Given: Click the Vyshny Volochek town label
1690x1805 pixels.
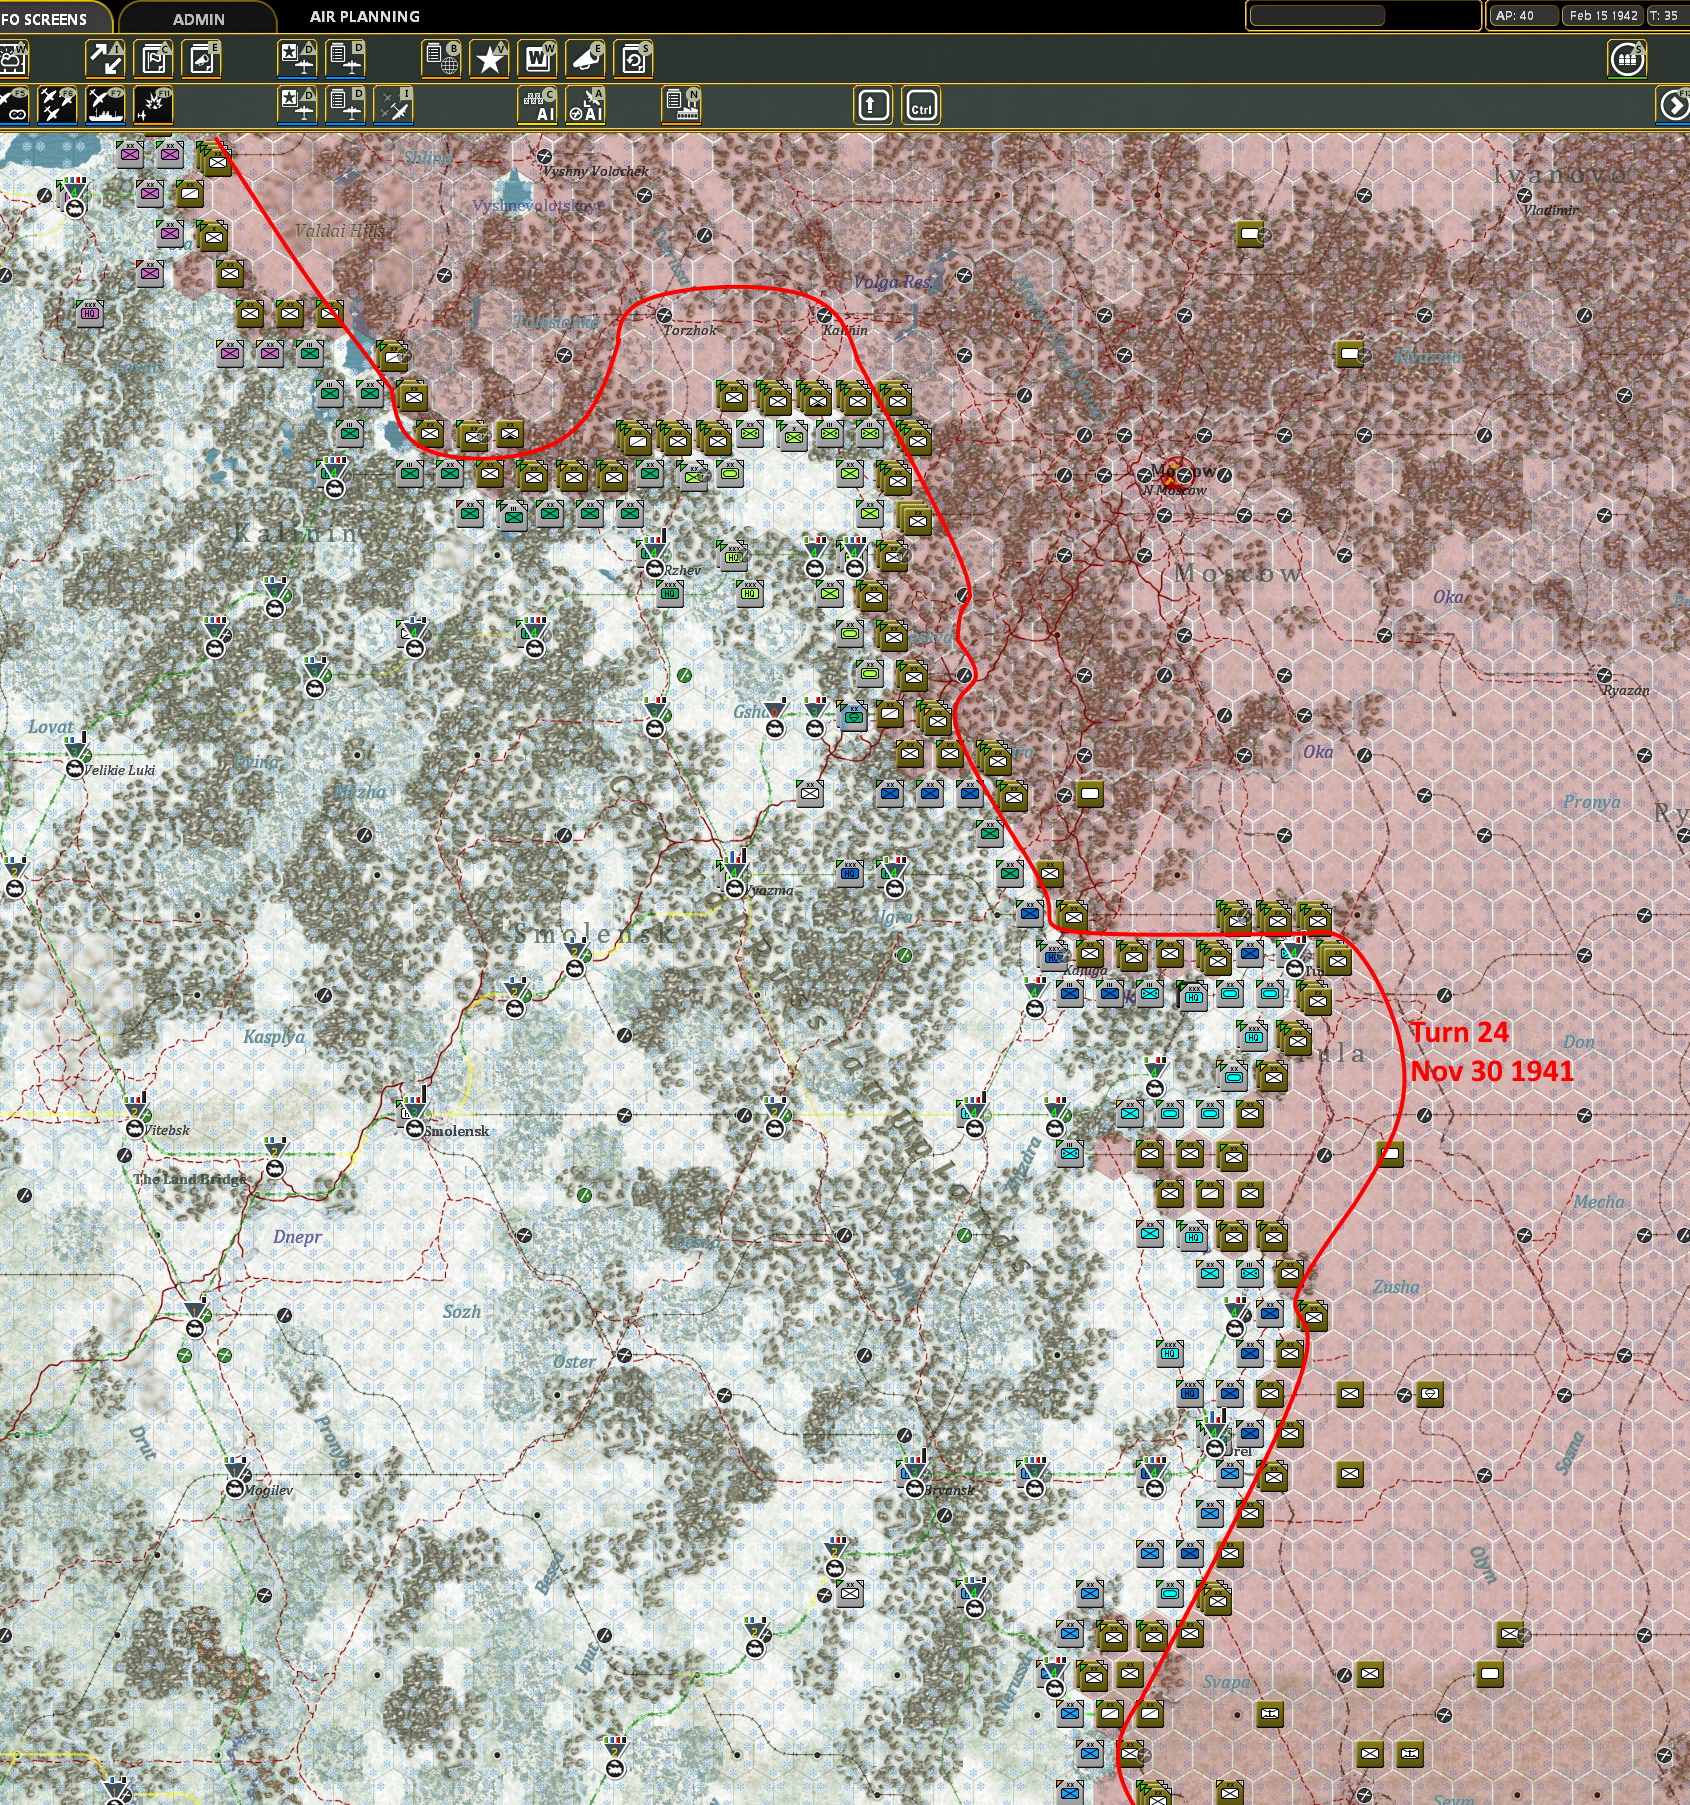Looking at the screenshot, I should point(596,171).
